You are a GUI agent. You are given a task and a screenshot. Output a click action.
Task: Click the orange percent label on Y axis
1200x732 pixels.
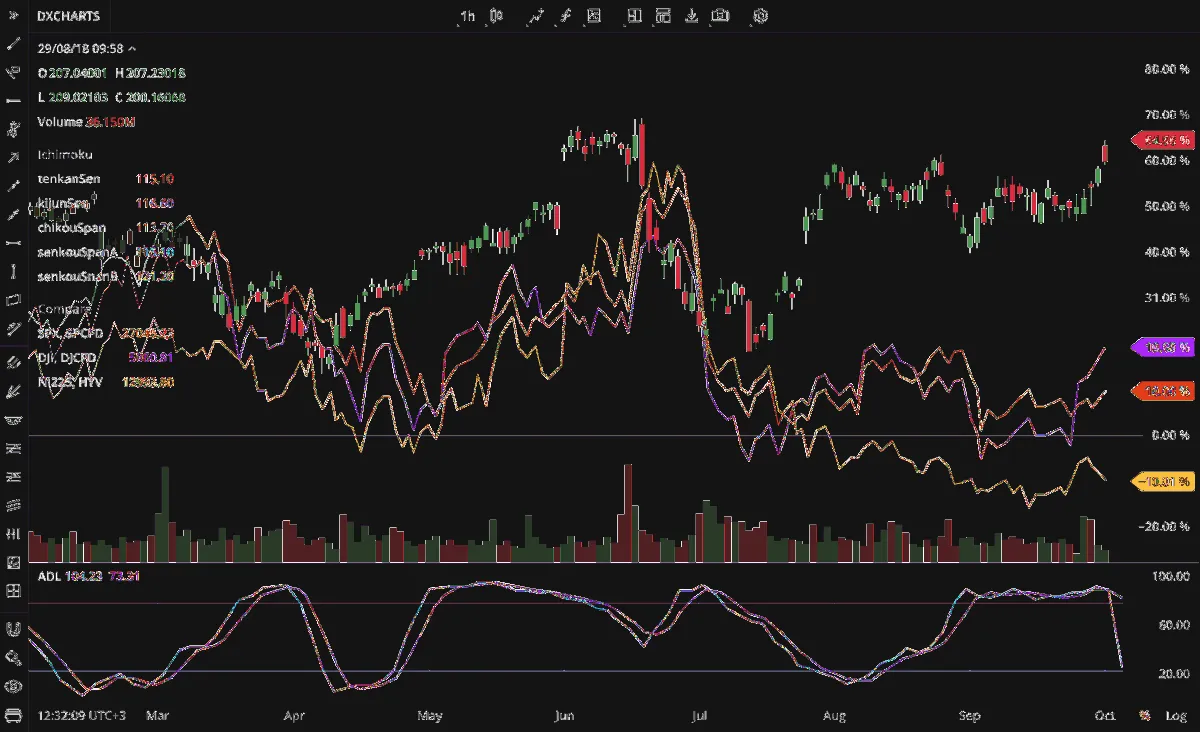1163,390
